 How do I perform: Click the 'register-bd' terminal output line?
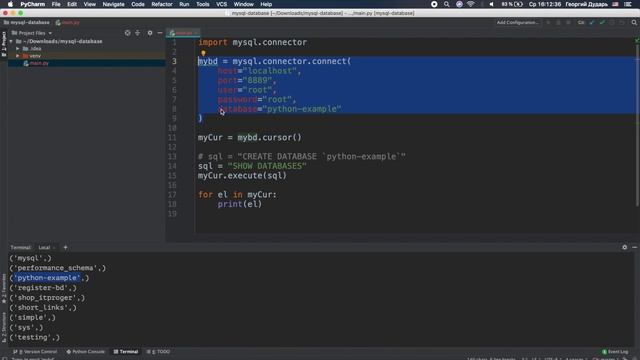(x=43, y=288)
